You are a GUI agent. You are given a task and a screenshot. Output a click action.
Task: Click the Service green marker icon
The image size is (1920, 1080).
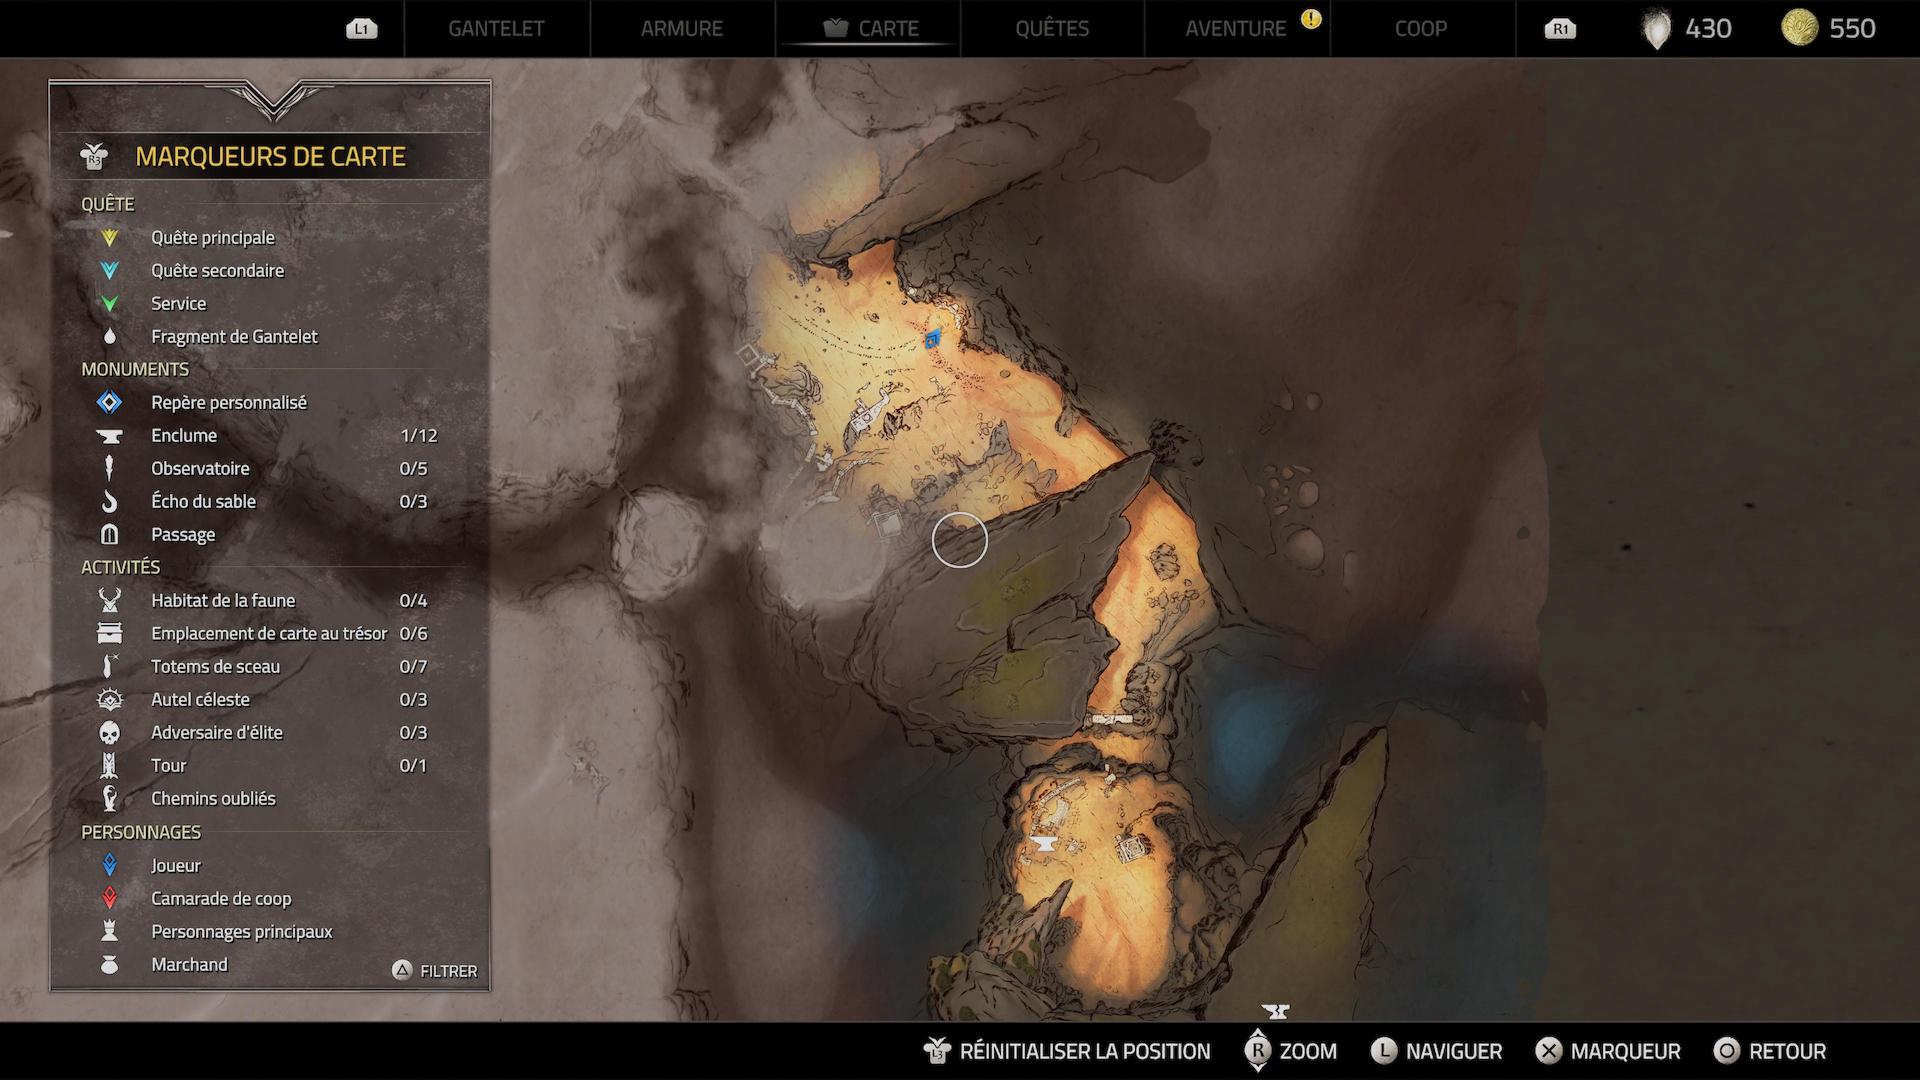point(110,304)
